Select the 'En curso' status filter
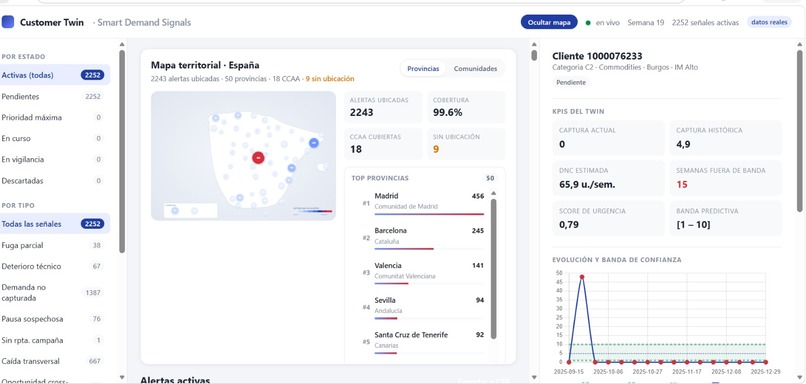Viewport: 806px width, 384px height. (55, 138)
